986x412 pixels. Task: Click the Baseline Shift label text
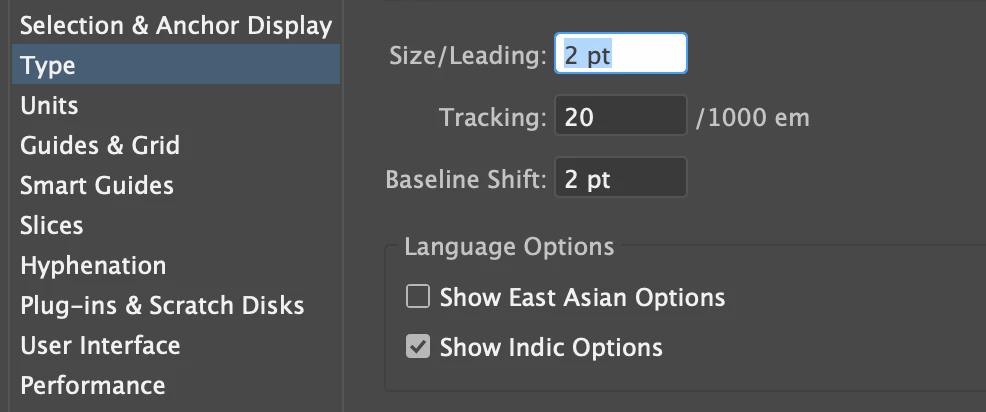(466, 181)
